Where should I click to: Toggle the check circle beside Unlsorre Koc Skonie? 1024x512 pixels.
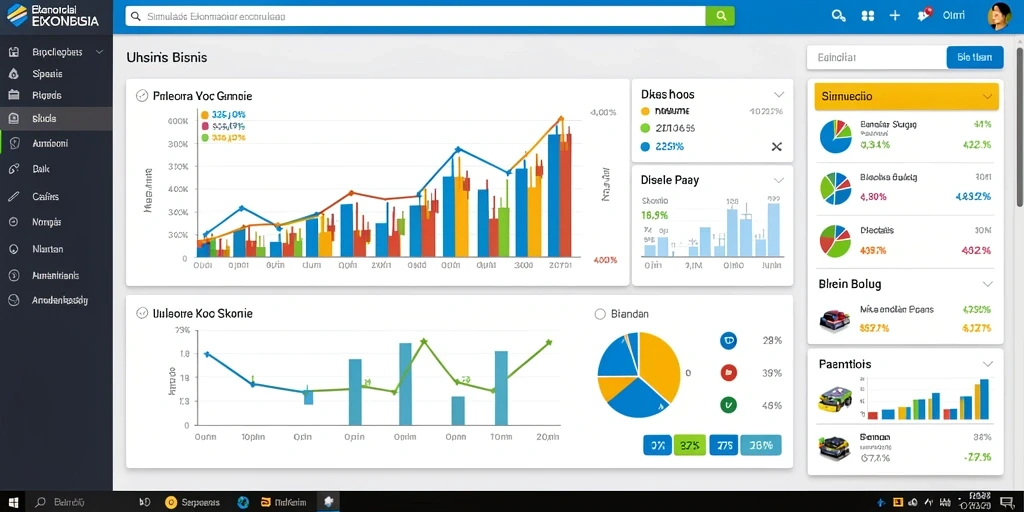(141, 313)
